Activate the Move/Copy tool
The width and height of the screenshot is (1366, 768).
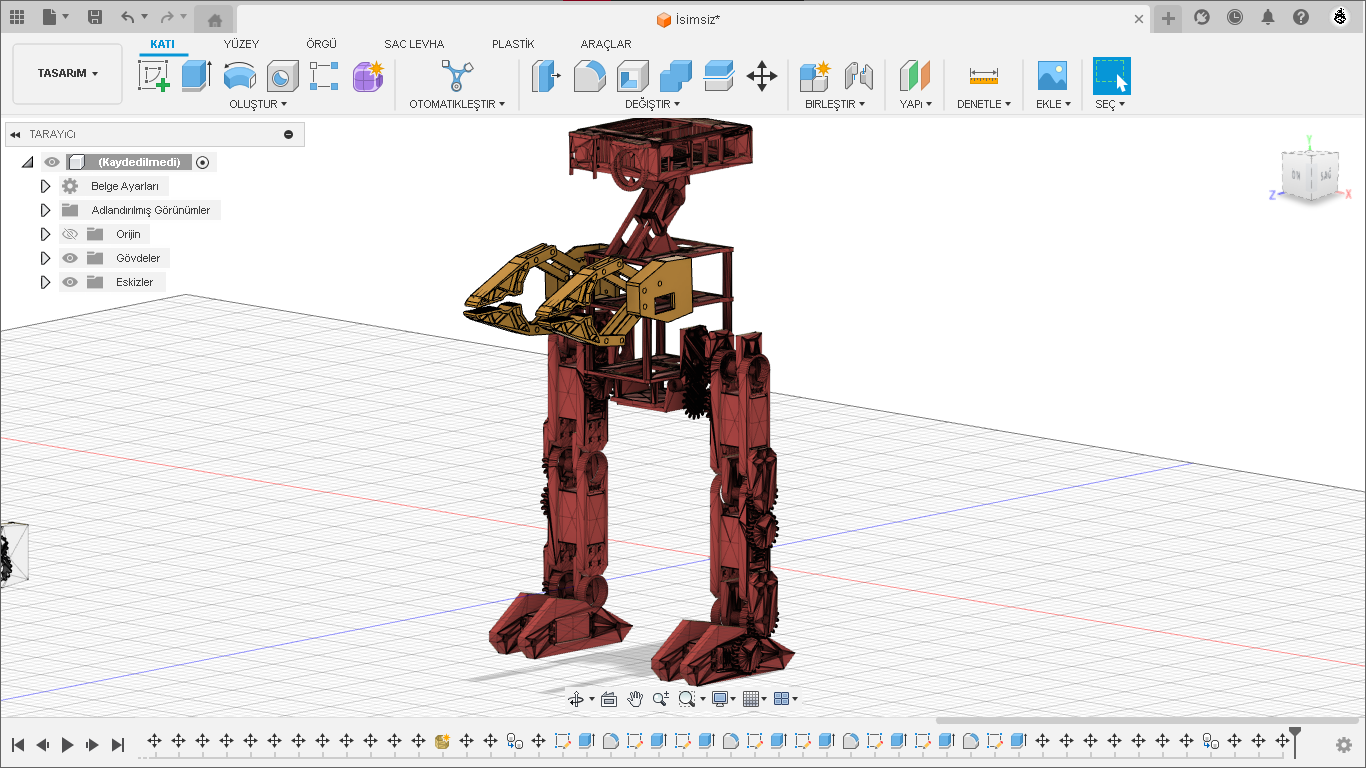pos(762,76)
